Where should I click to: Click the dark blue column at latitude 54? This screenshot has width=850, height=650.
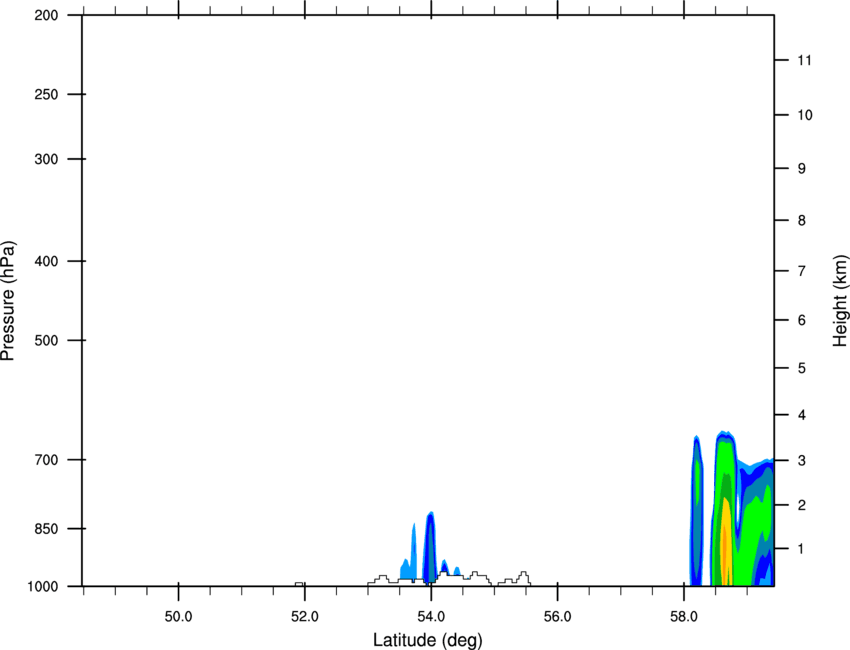[x=430, y=548]
